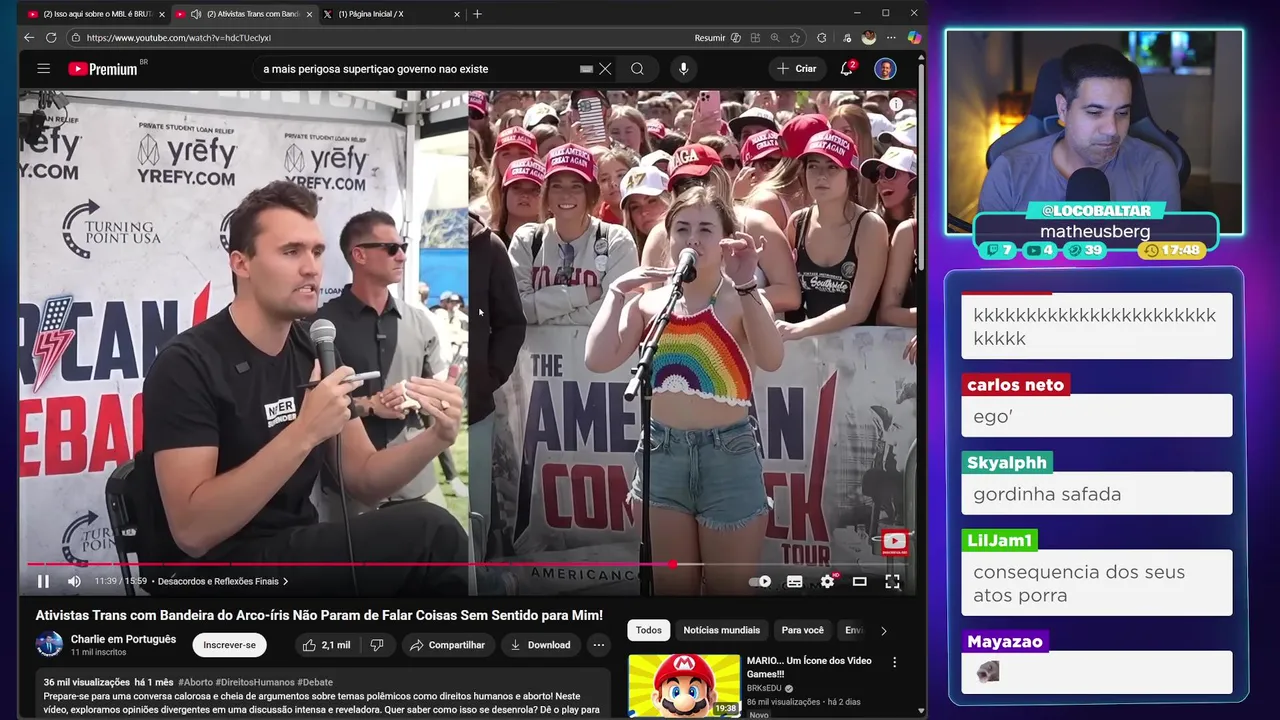Viewport: 1280px width, 720px height.
Task: Select the Para você filter chip
Action: pyautogui.click(x=802, y=630)
